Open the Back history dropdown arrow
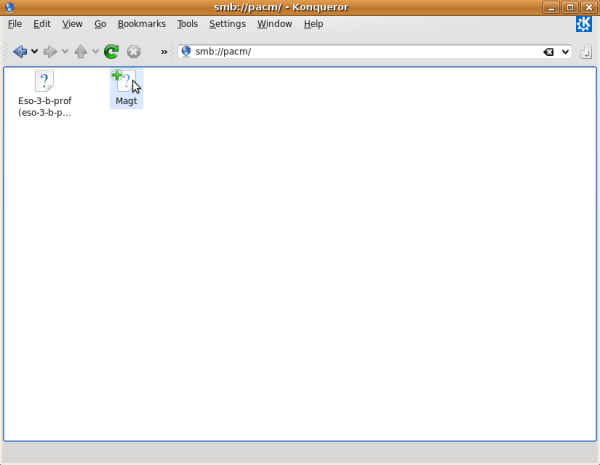Image resolution: width=600 pixels, height=465 pixels. [35, 51]
